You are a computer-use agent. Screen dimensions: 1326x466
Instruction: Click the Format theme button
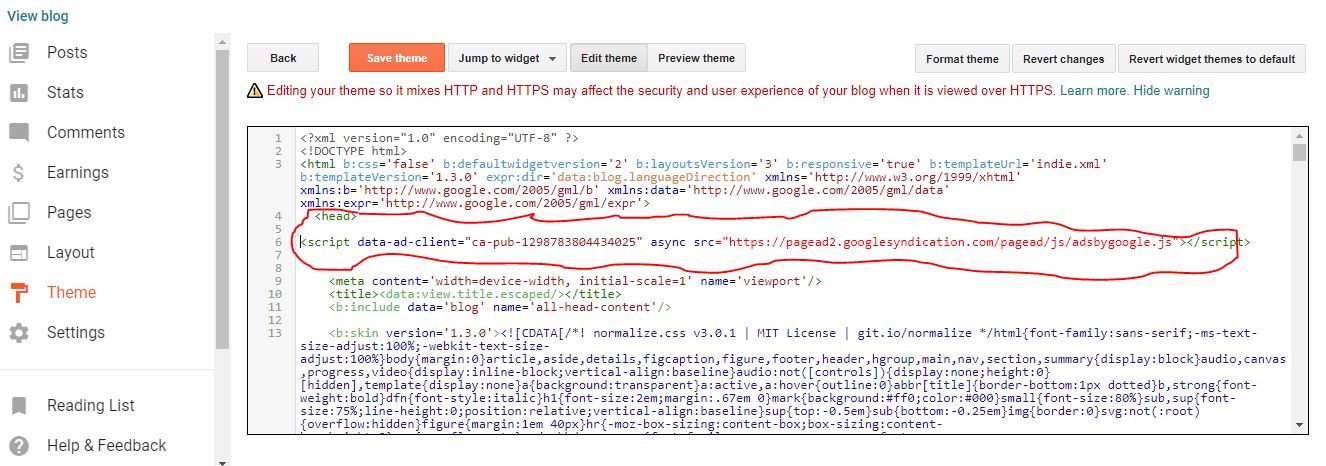click(x=962, y=59)
